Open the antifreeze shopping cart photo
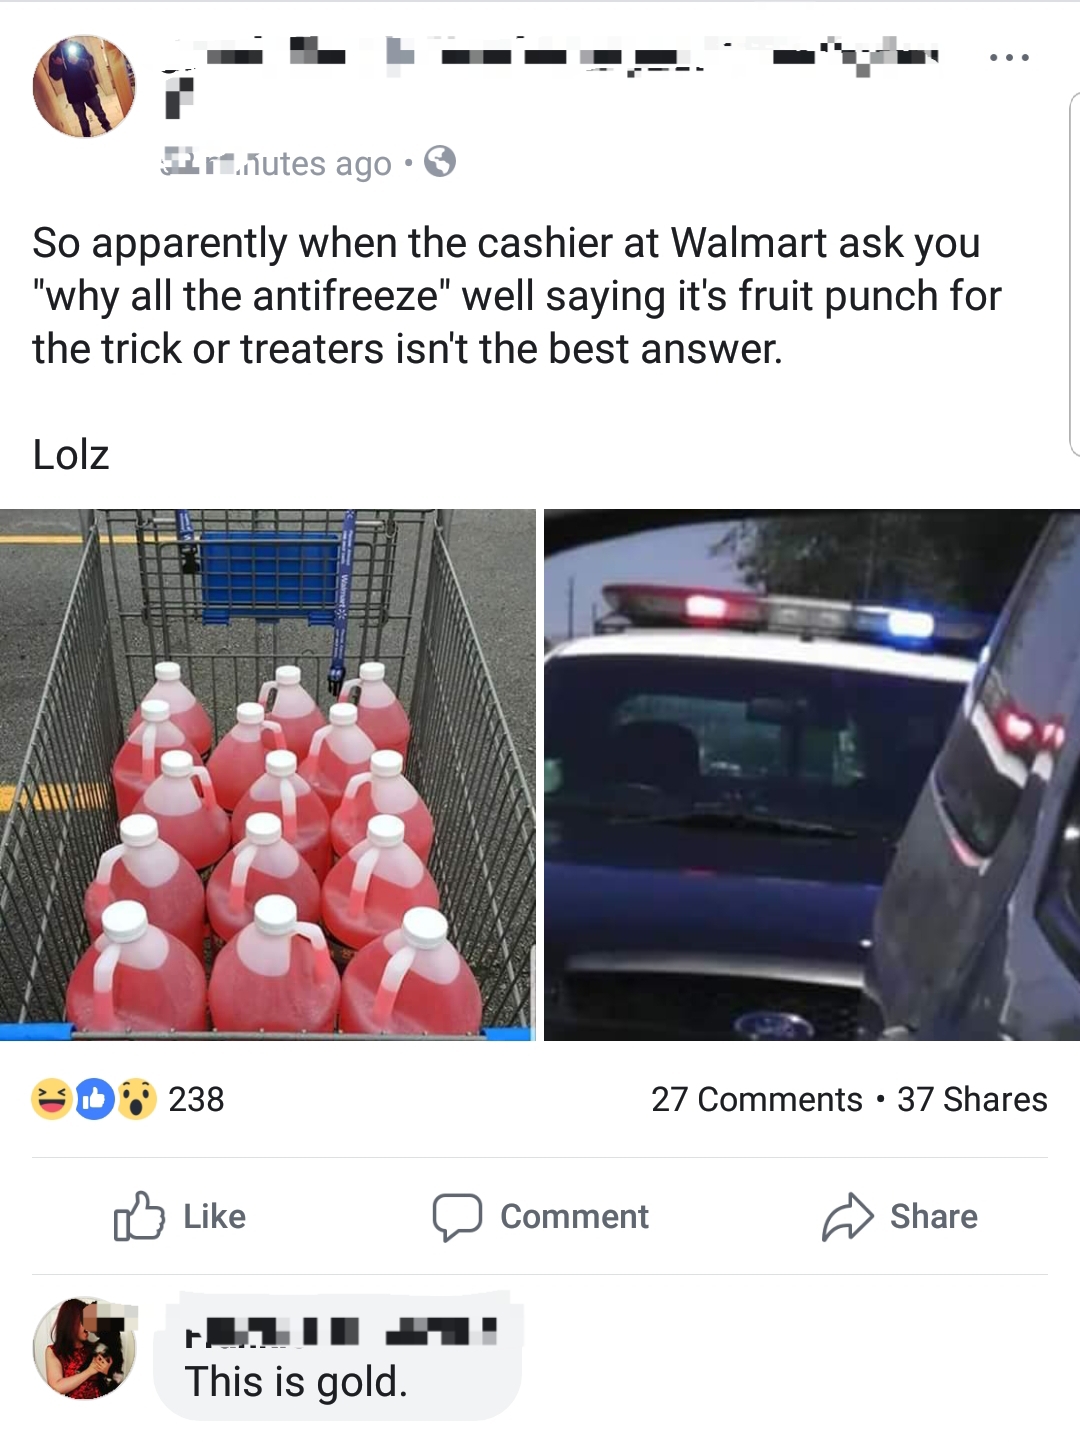The width and height of the screenshot is (1080, 1442). [x=268, y=775]
